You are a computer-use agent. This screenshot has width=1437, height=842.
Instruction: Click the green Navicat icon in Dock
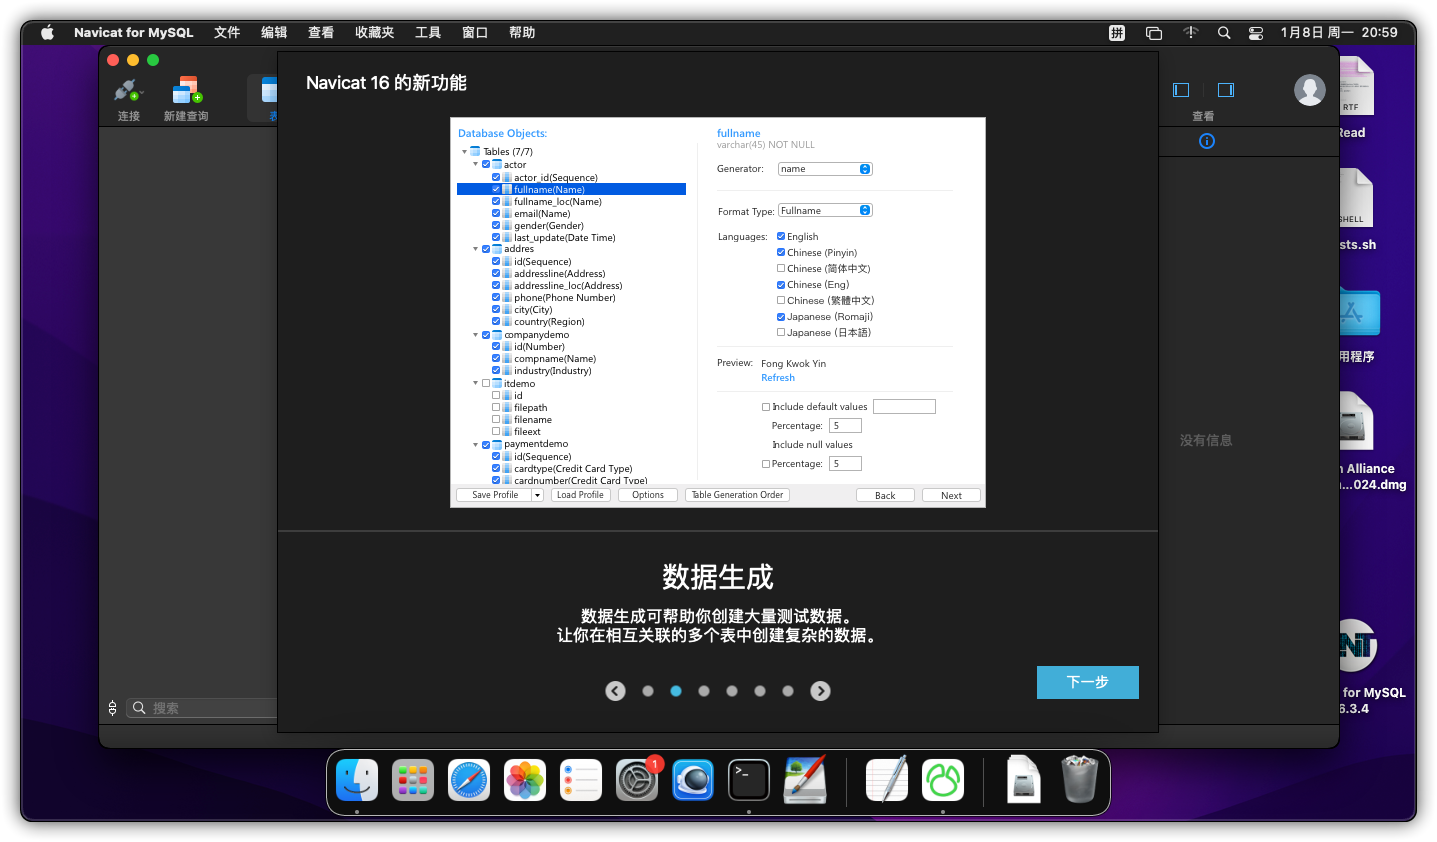943,780
